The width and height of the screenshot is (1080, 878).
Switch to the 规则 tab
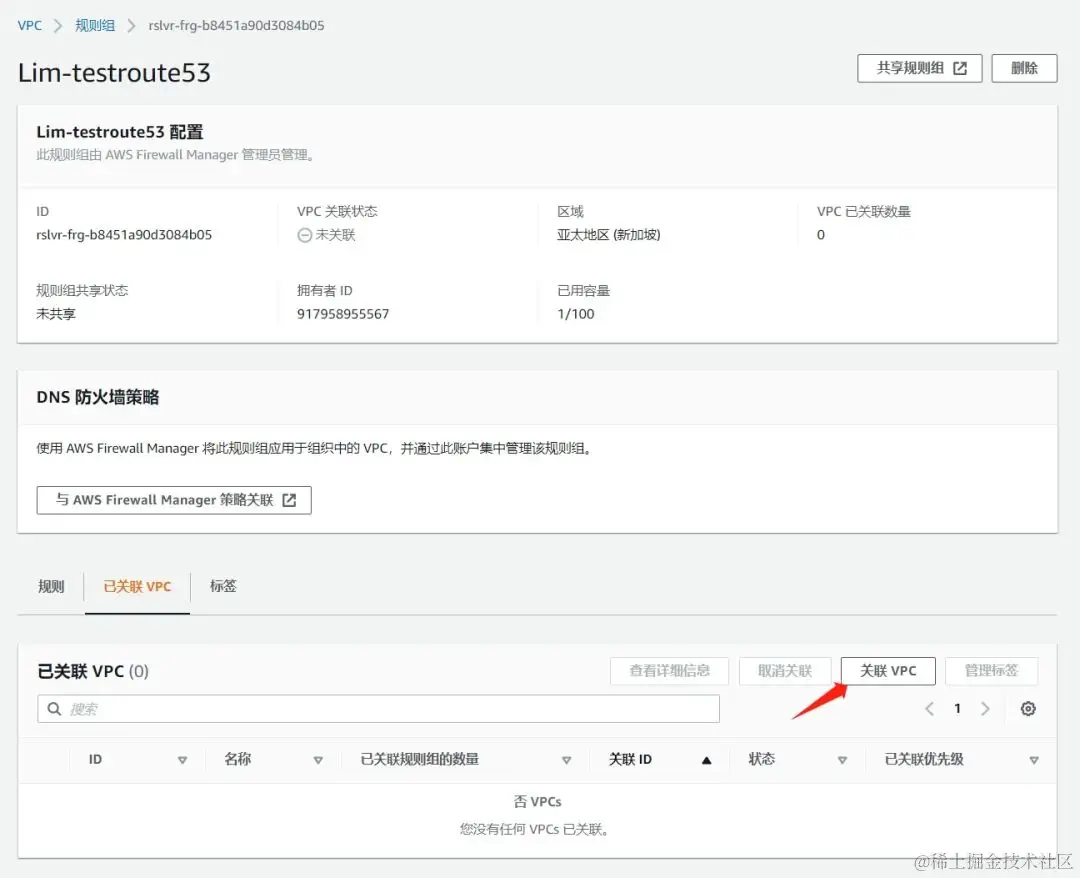[x=51, y=587]
